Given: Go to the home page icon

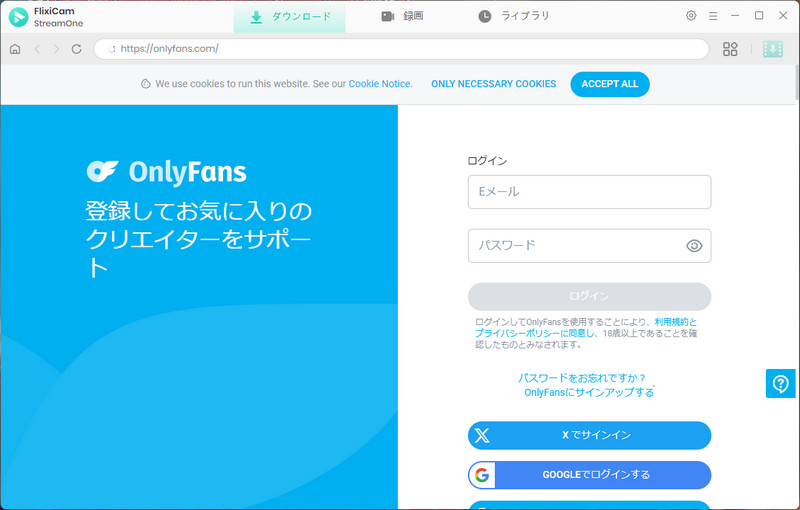Looking at the screenshot, I should [15, 49].
